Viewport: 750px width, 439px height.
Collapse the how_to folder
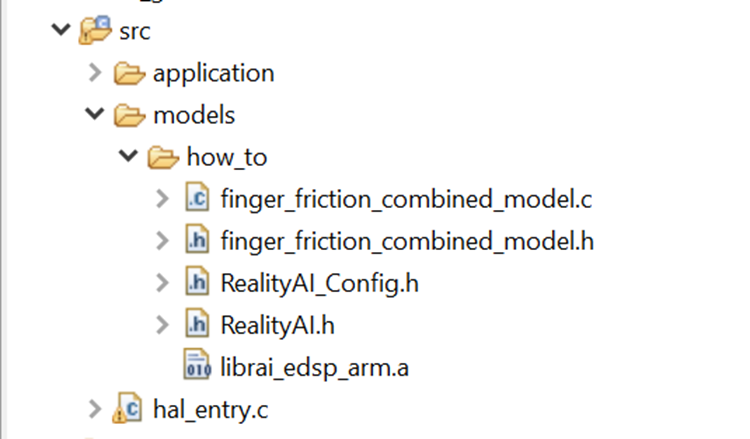click(128, 157)
